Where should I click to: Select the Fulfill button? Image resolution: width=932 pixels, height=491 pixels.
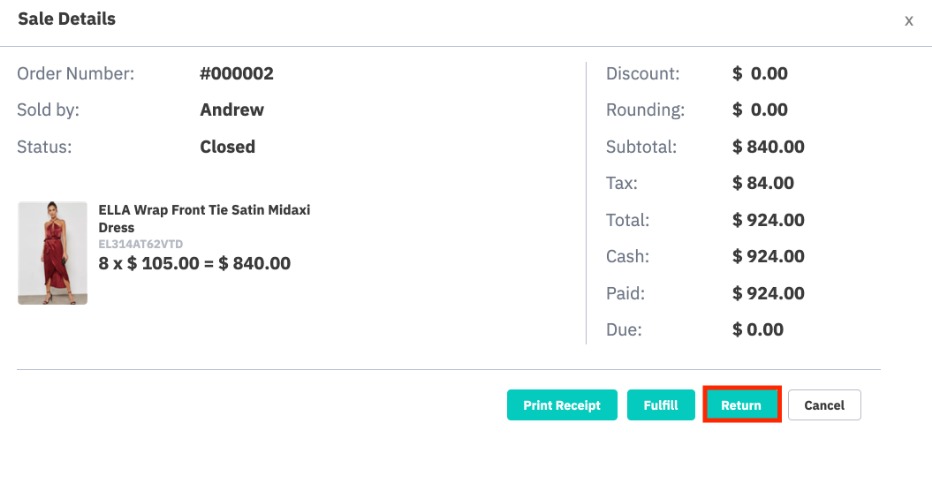click(x=660, y=405)
